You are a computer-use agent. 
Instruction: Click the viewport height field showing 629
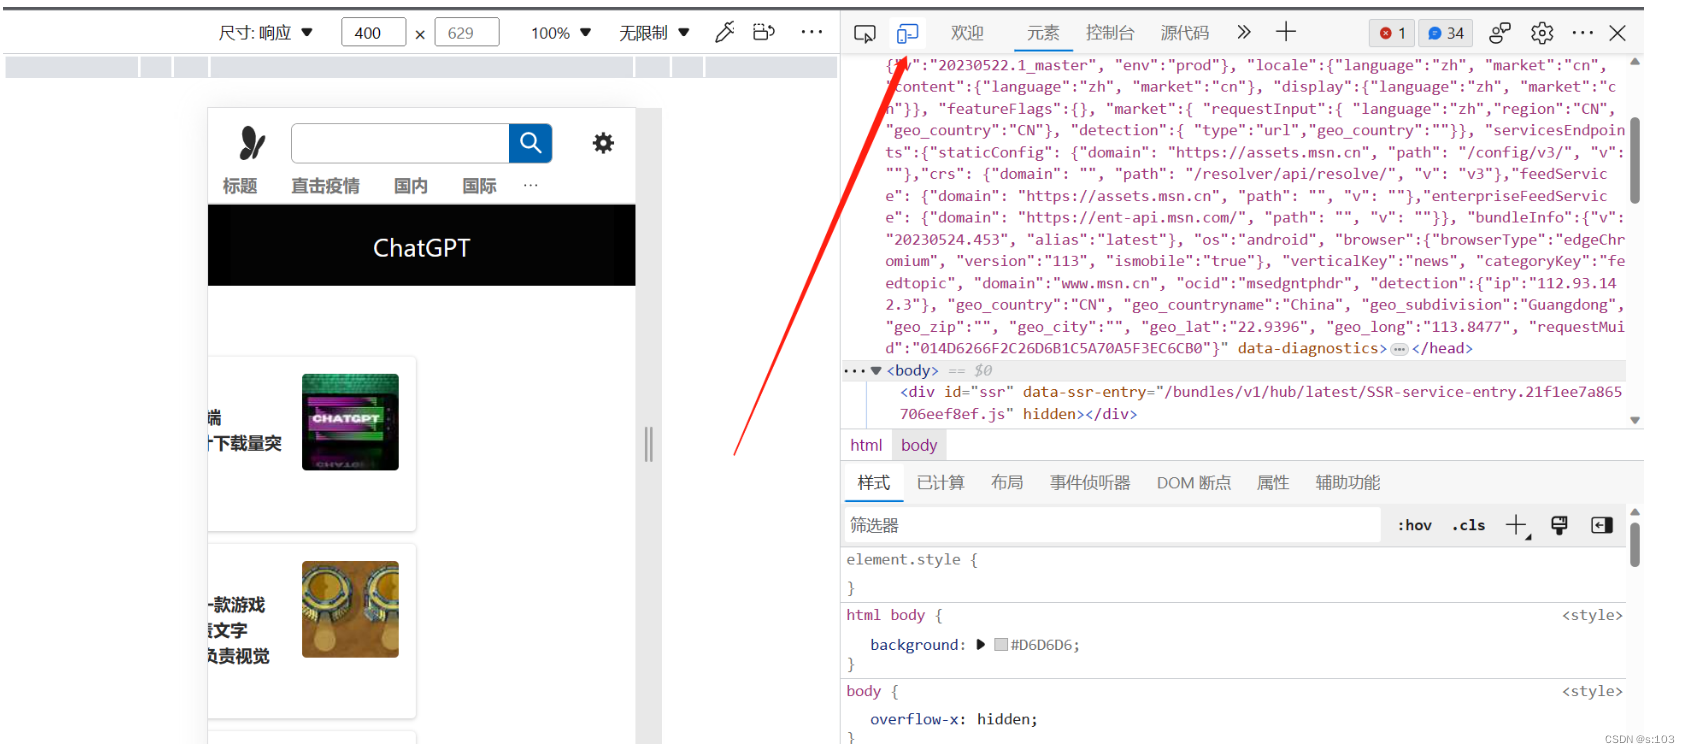pyautogui.click(x=467, y=33)
